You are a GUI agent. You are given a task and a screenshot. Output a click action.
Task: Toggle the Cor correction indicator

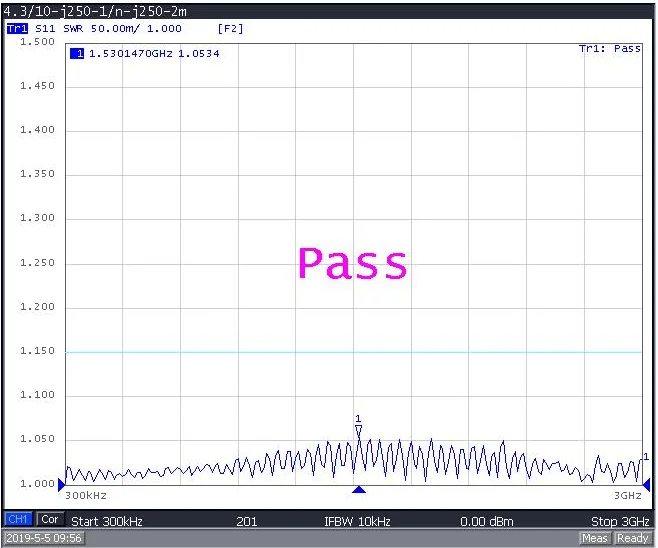49,520
